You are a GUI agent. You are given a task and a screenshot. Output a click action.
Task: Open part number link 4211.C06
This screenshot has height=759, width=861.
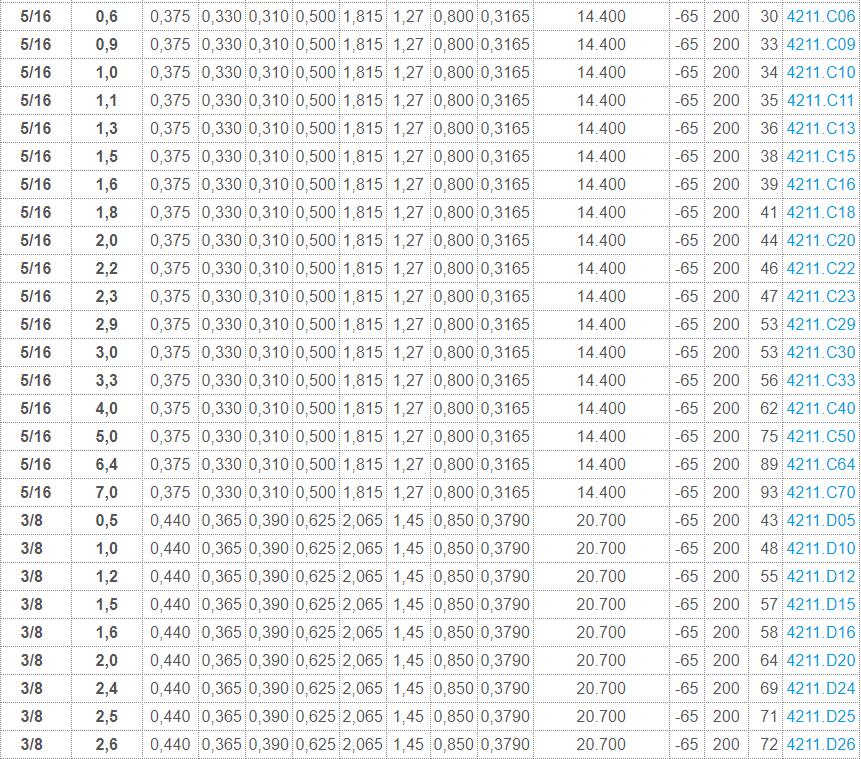(820, 17)
